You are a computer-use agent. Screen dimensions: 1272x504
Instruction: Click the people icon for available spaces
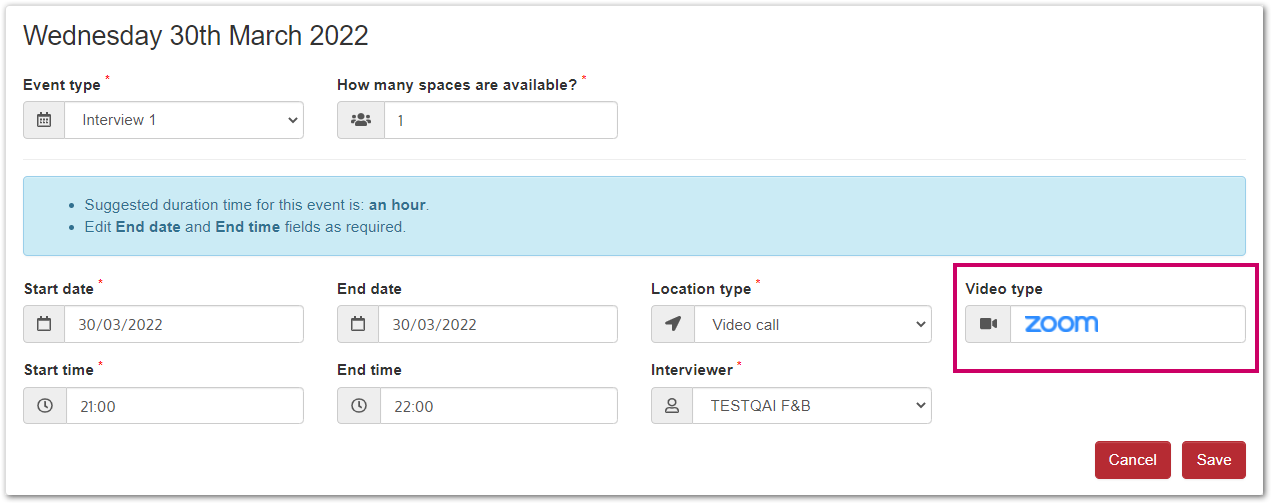(x=361, y=120)
